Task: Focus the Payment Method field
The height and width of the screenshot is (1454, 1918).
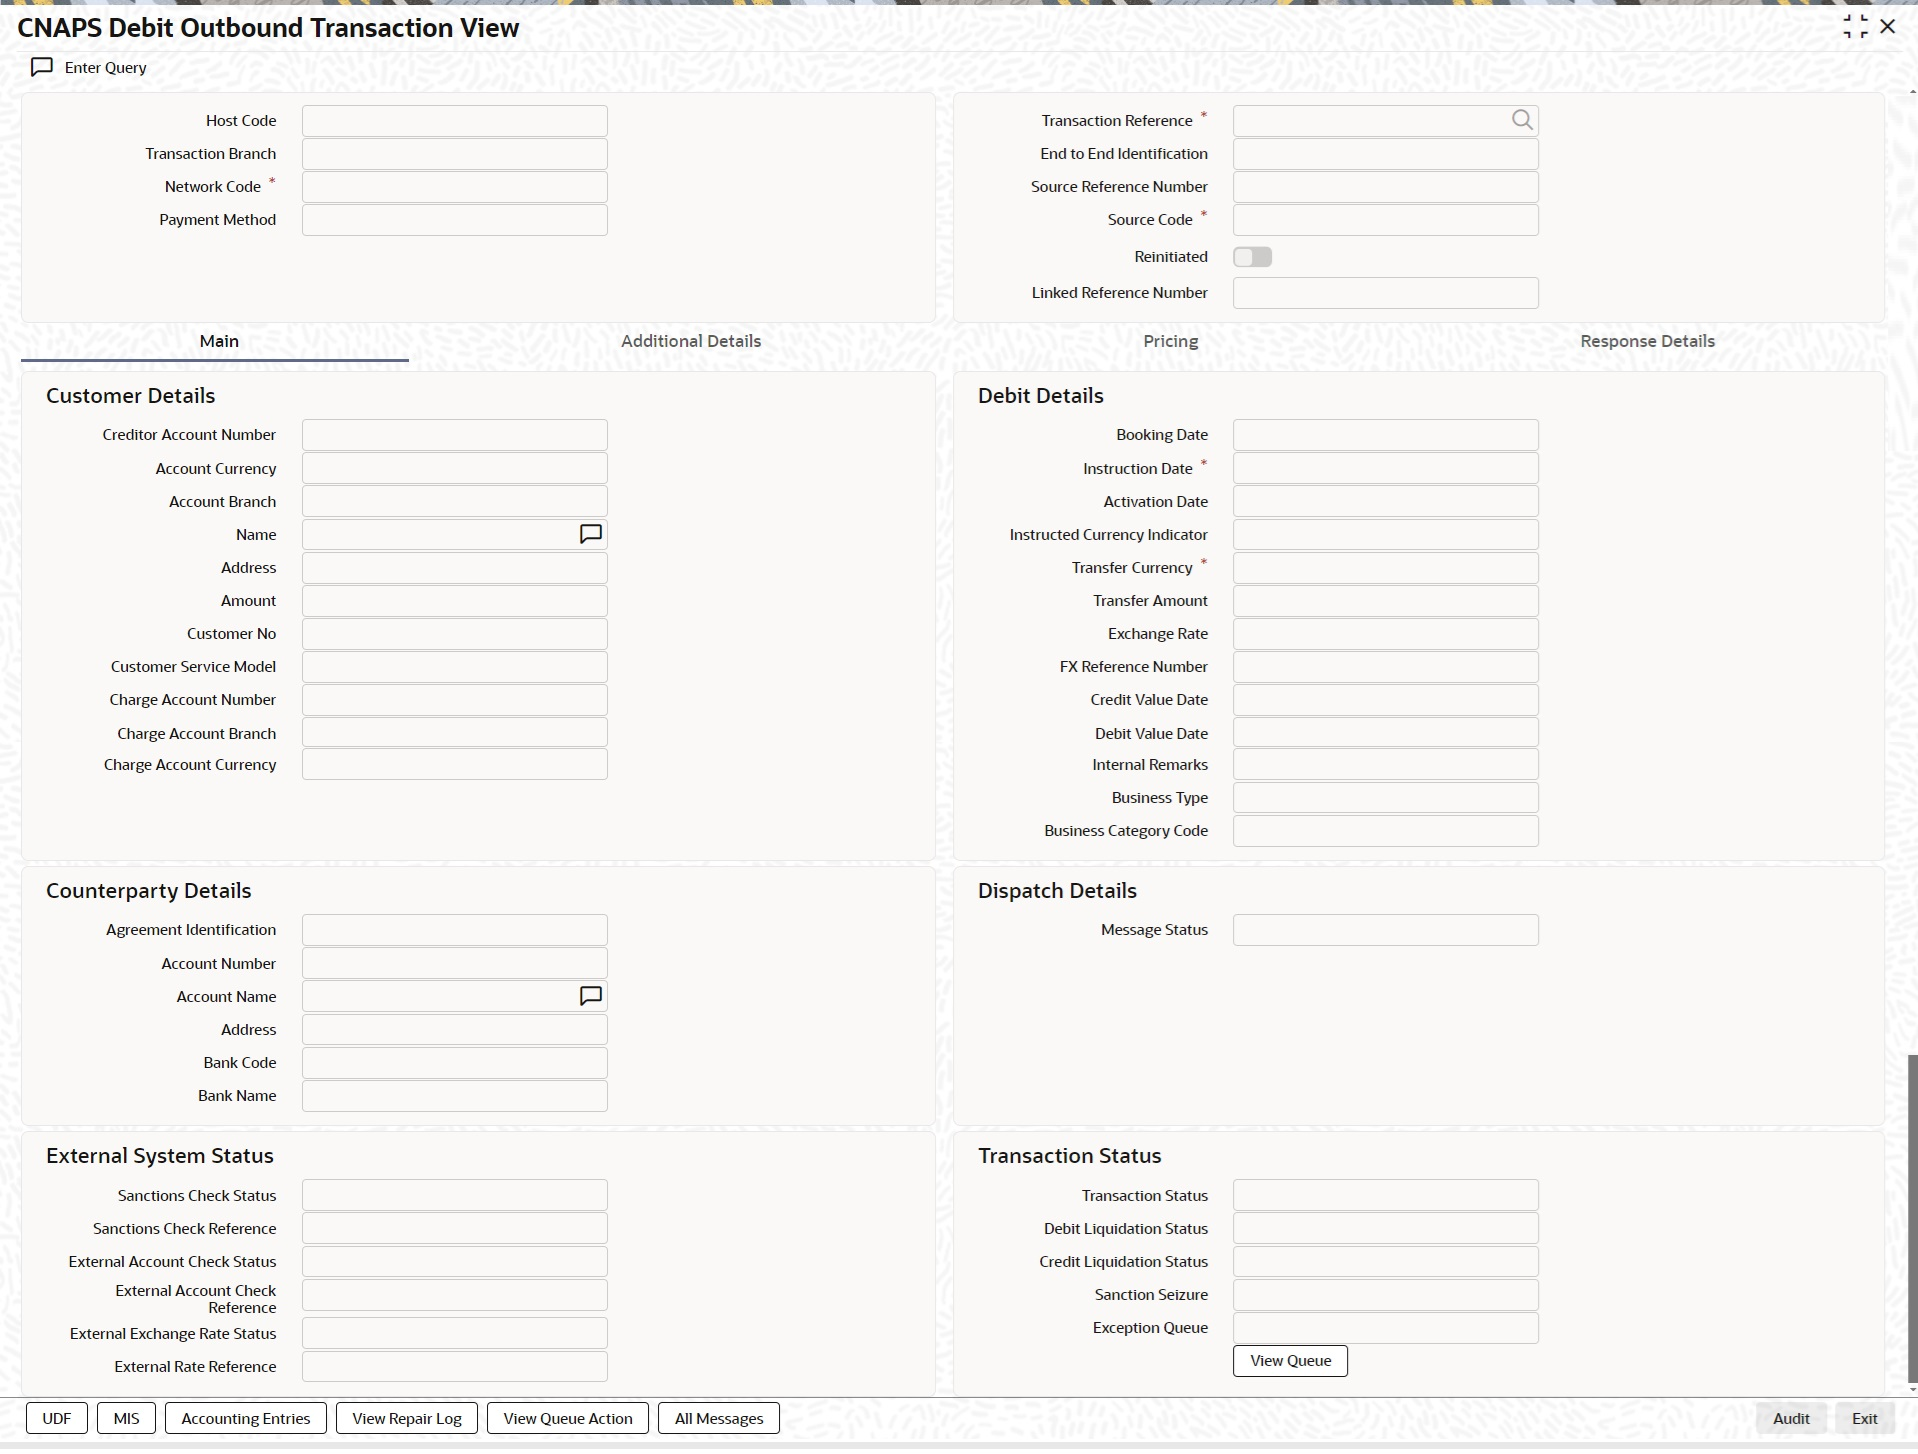Action: click(x=455, y=220)
